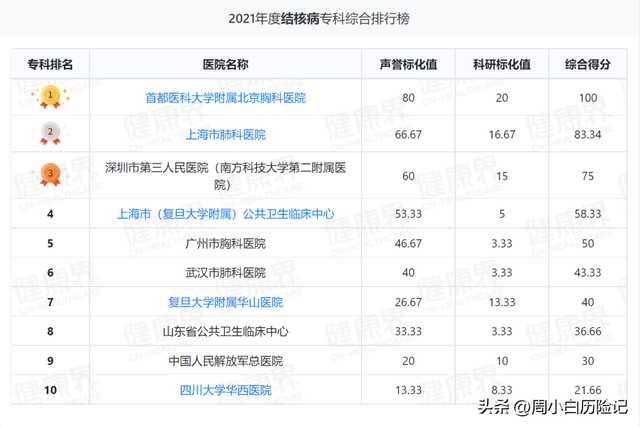Click the overall score 50 cell
The image size is (640, 427).
tap(588, 243)
